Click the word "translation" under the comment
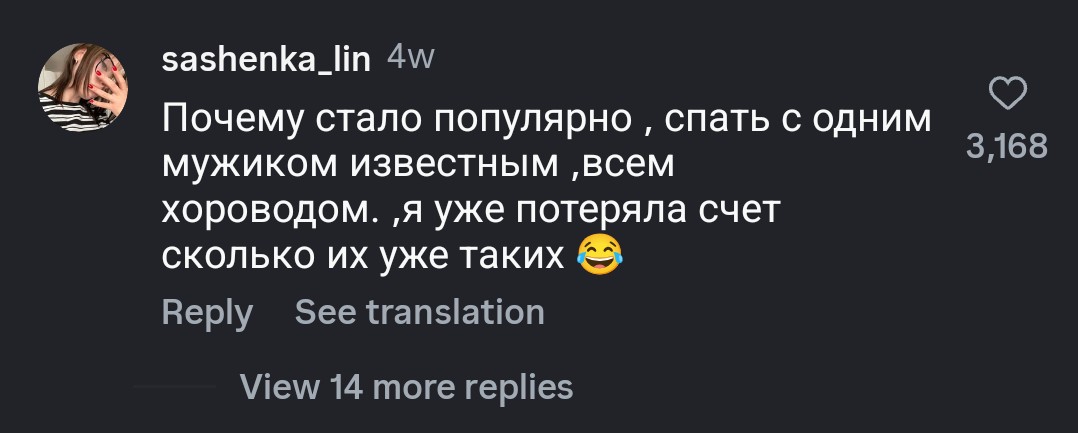The width and height of the screenshot is (1078, 433). coord(457,312)
